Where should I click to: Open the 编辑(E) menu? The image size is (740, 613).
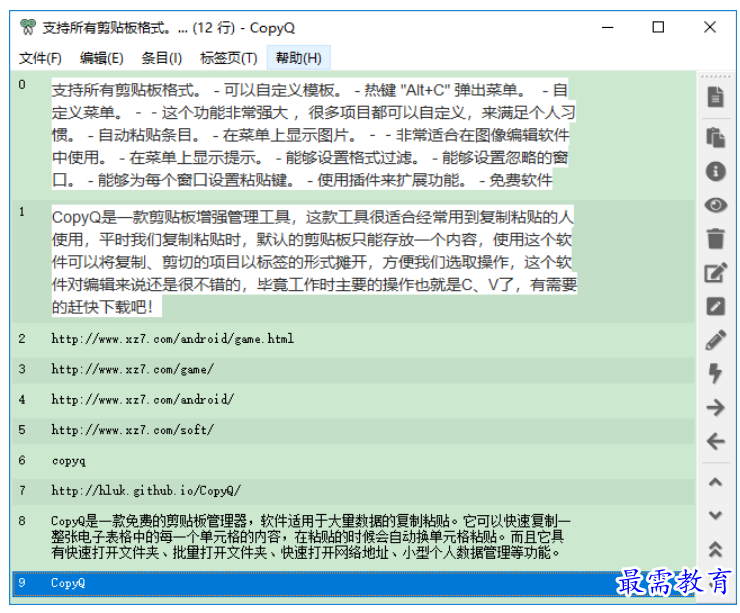coord(101,58)
